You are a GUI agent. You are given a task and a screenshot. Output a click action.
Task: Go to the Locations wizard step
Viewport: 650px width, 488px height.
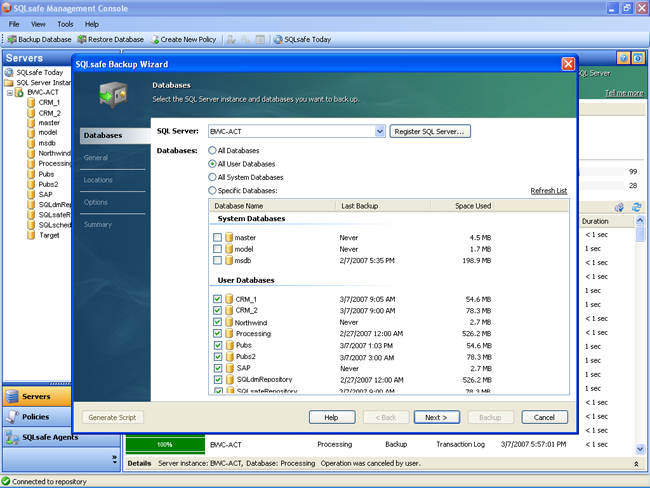pos(98,180)
